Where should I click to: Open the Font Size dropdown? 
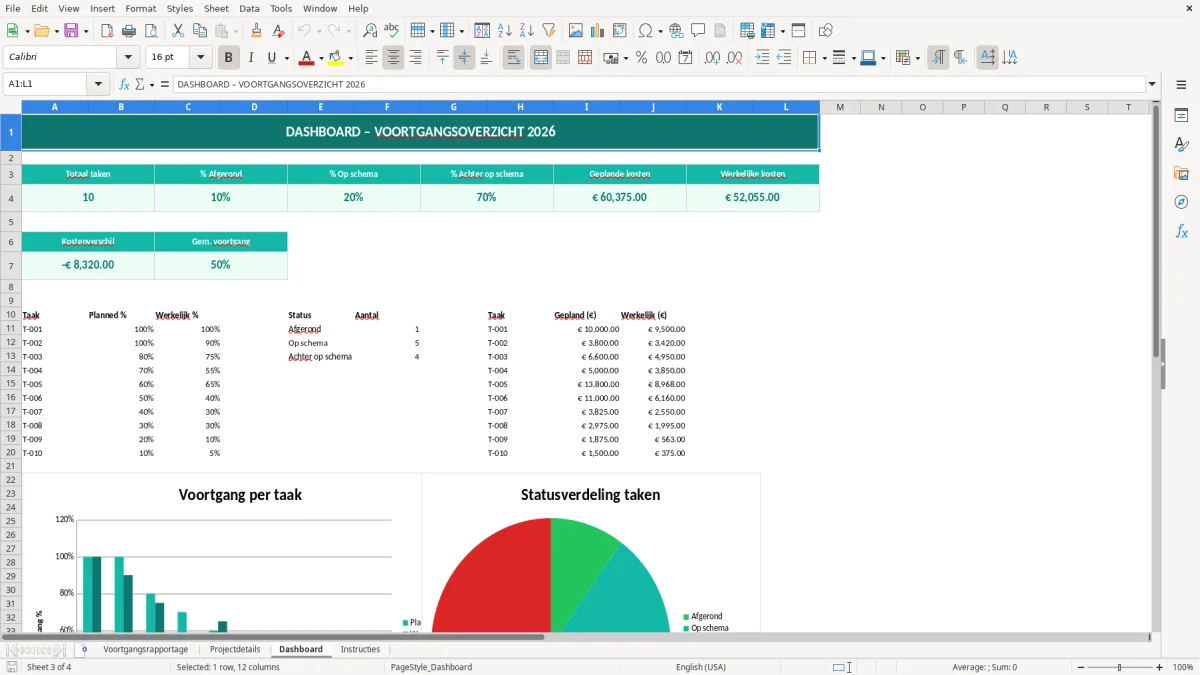(201, 58)
